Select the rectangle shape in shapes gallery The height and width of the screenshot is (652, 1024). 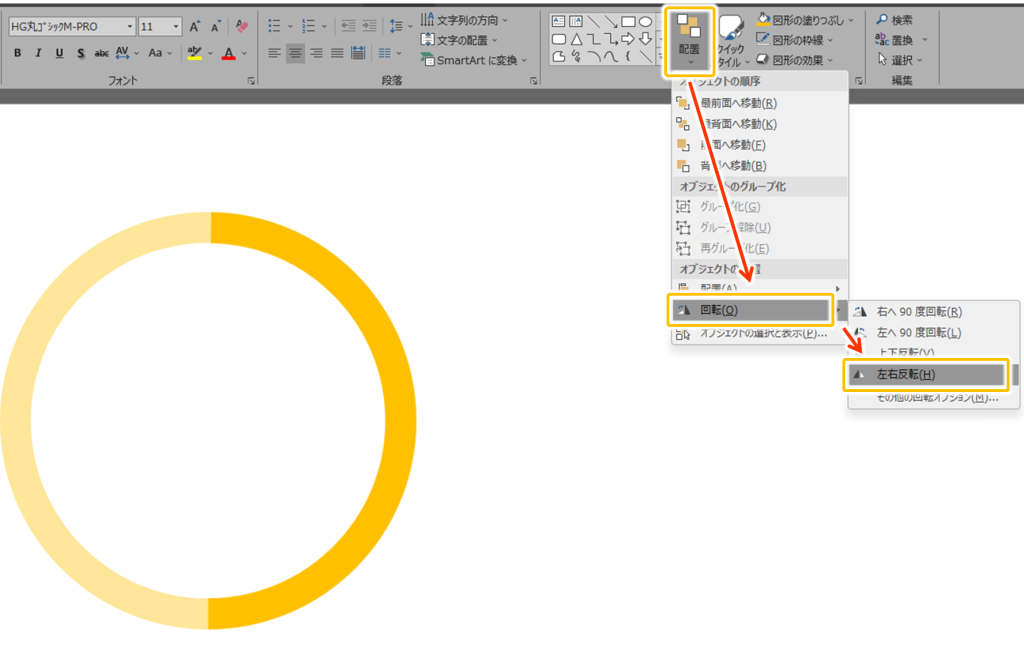coord(628,21)
